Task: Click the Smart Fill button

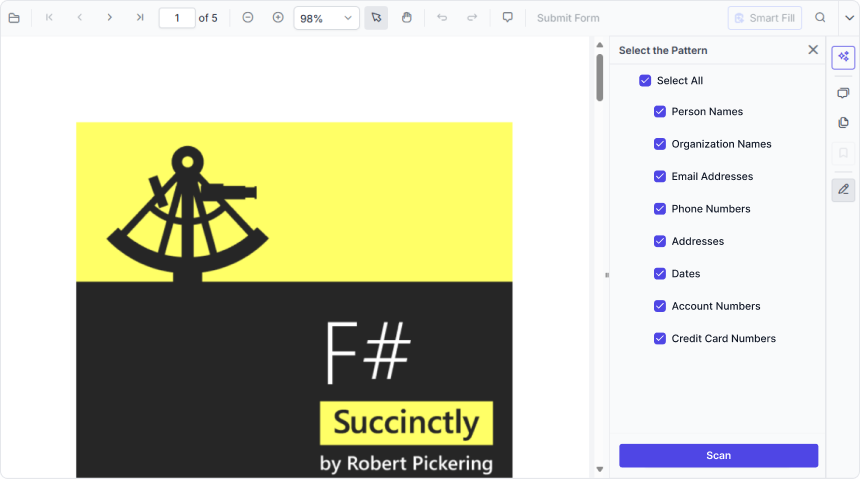Action: (x=765, y=18)
